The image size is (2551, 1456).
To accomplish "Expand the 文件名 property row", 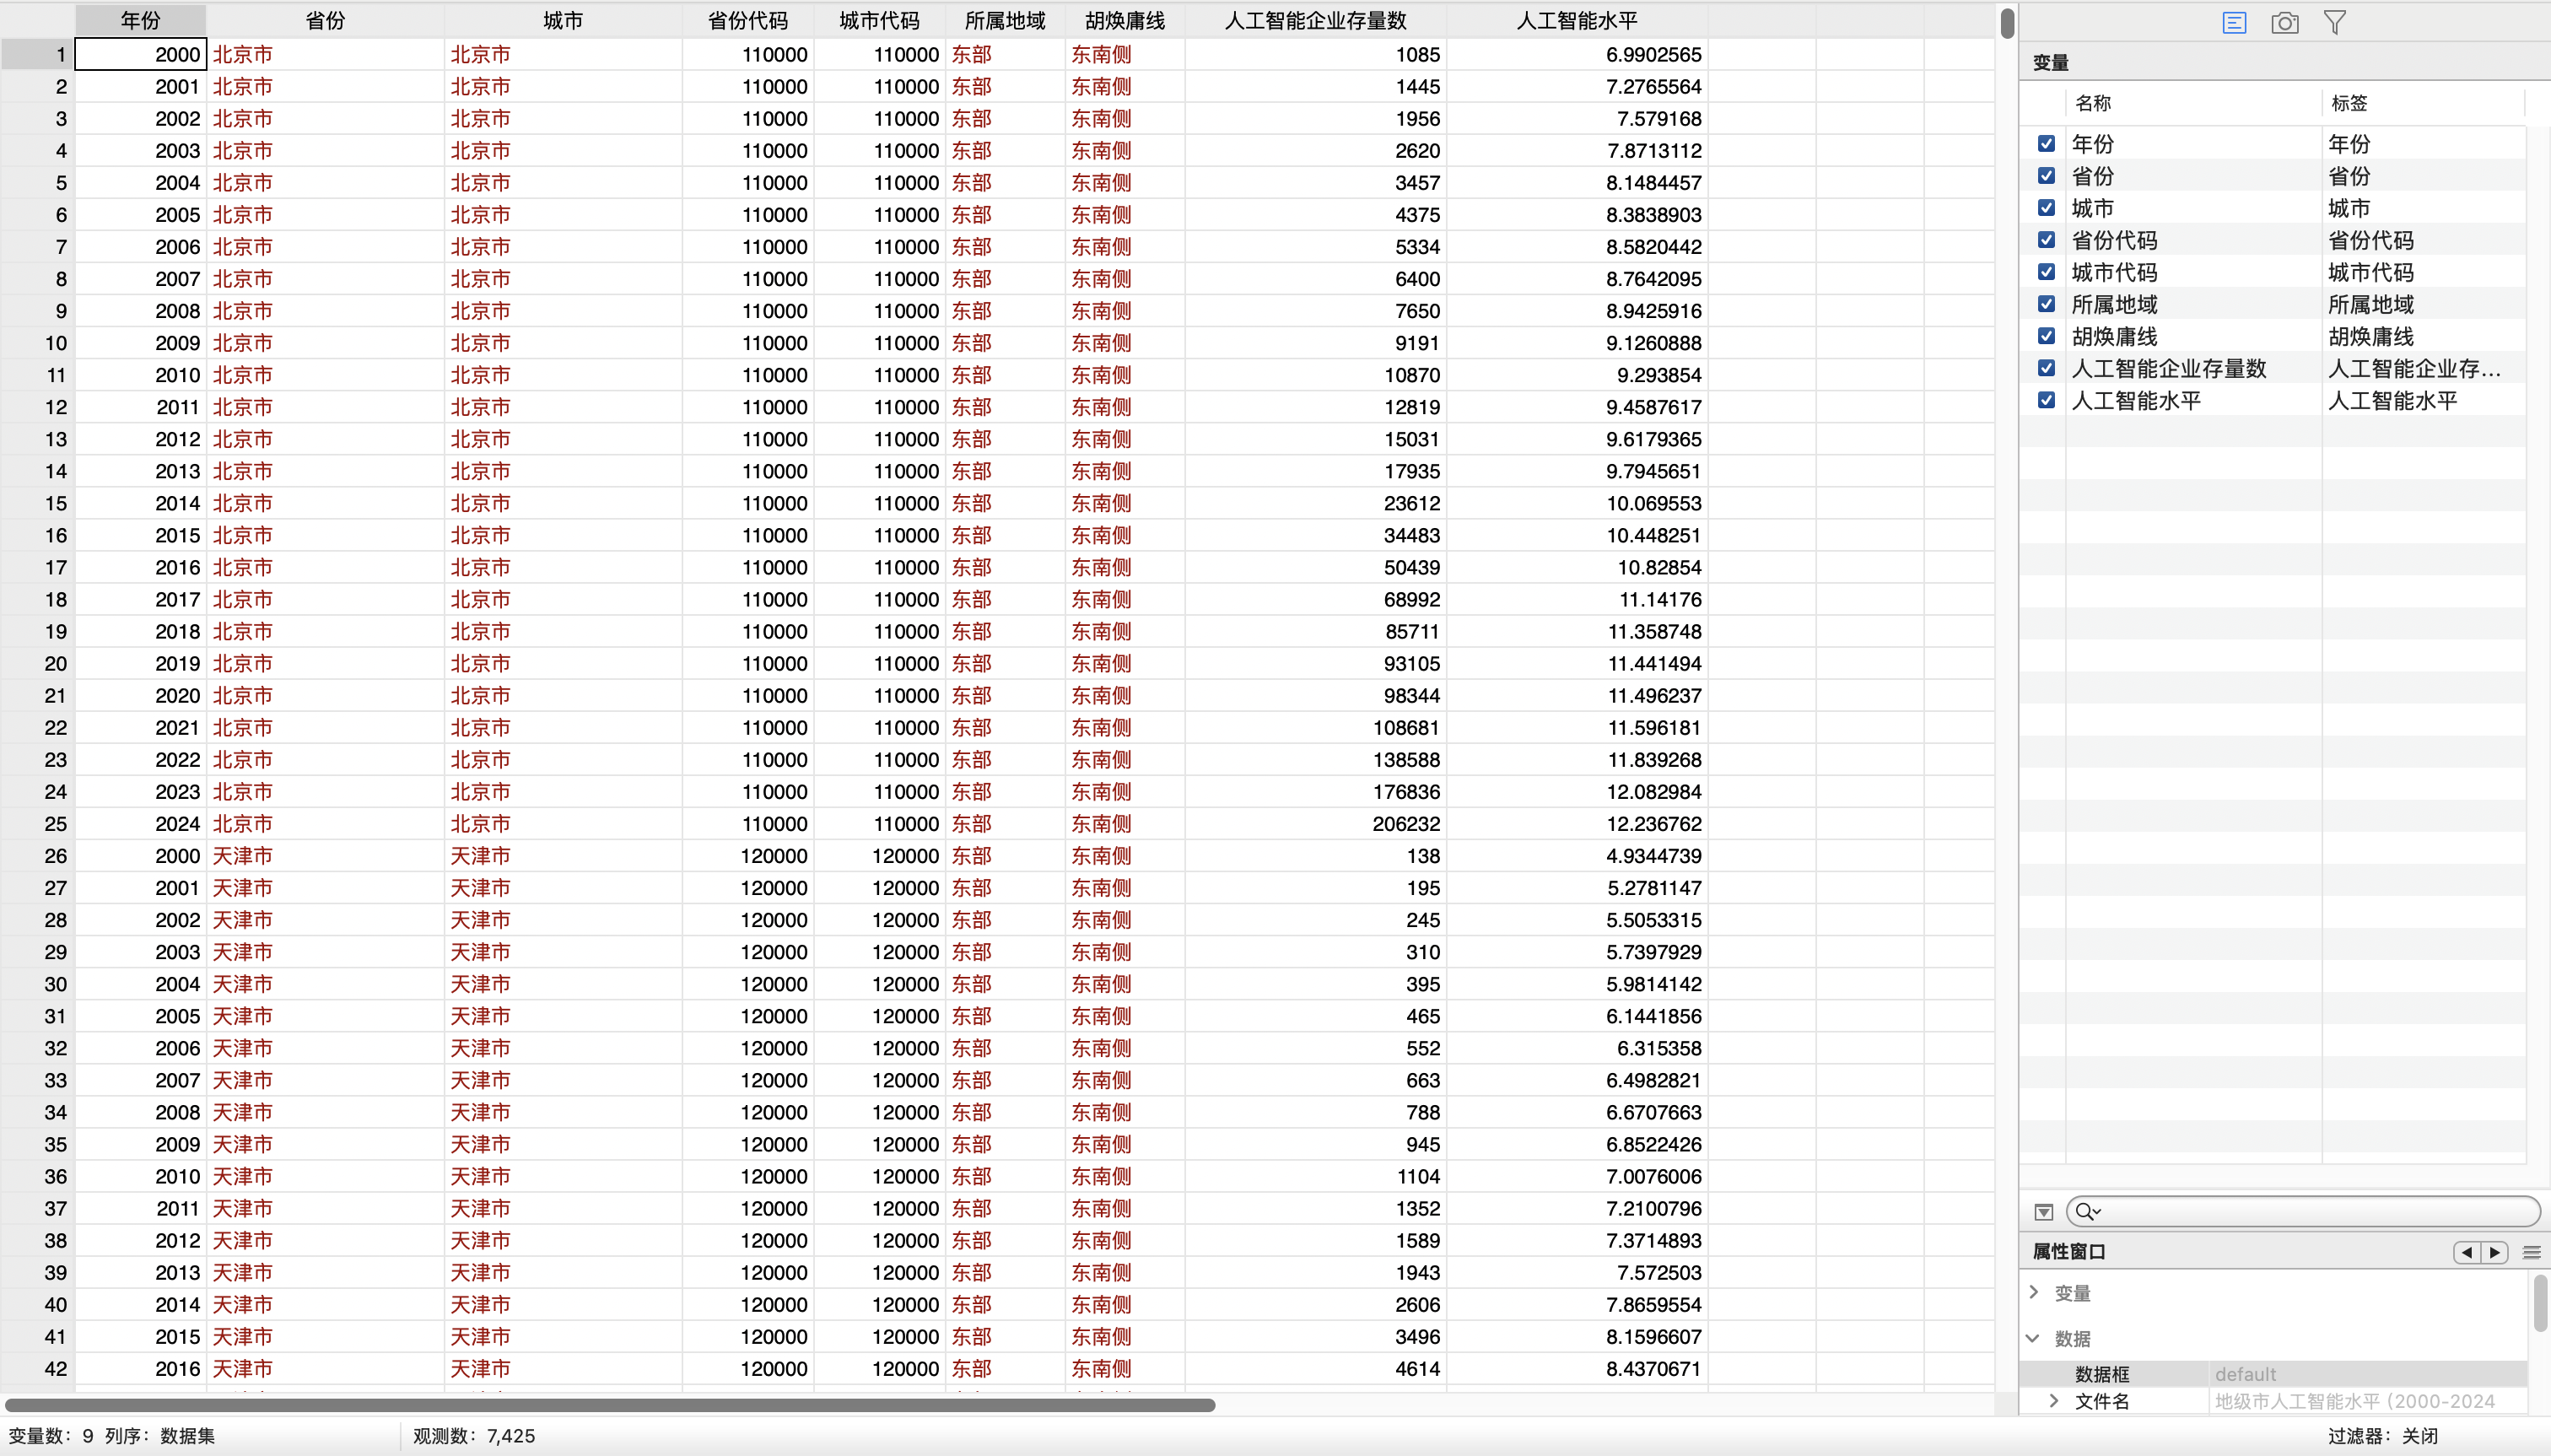I will click(2054, 1401).
